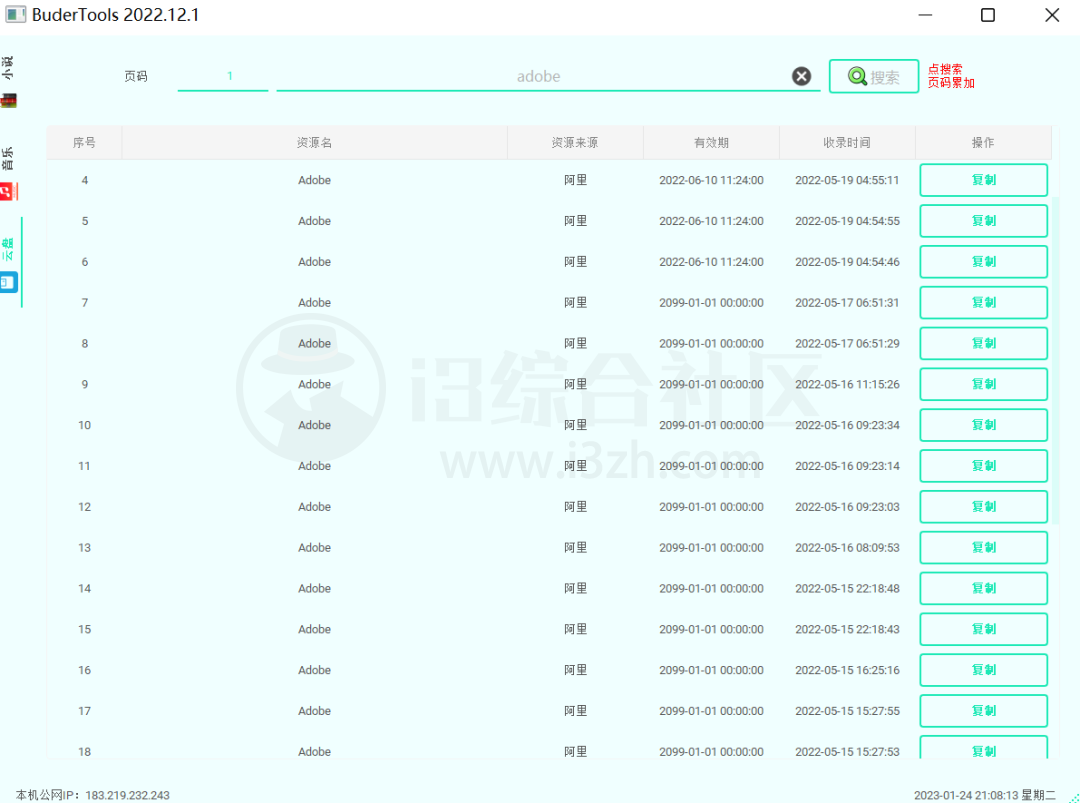
Task: Copy resource in row 5
Action: click(984, 220)
